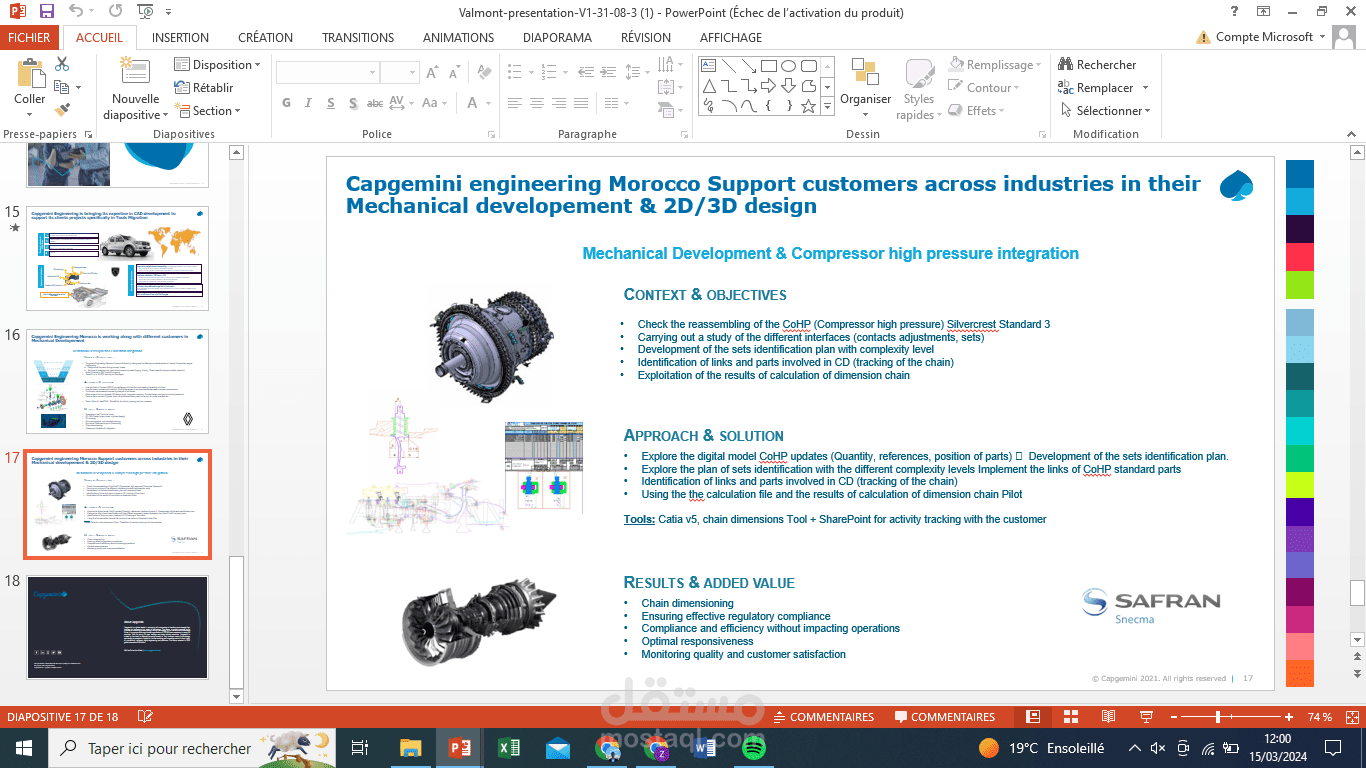Select slide 18 thumbnail
The width and height of the screenshot is (1366, 768).
[118, 630]
